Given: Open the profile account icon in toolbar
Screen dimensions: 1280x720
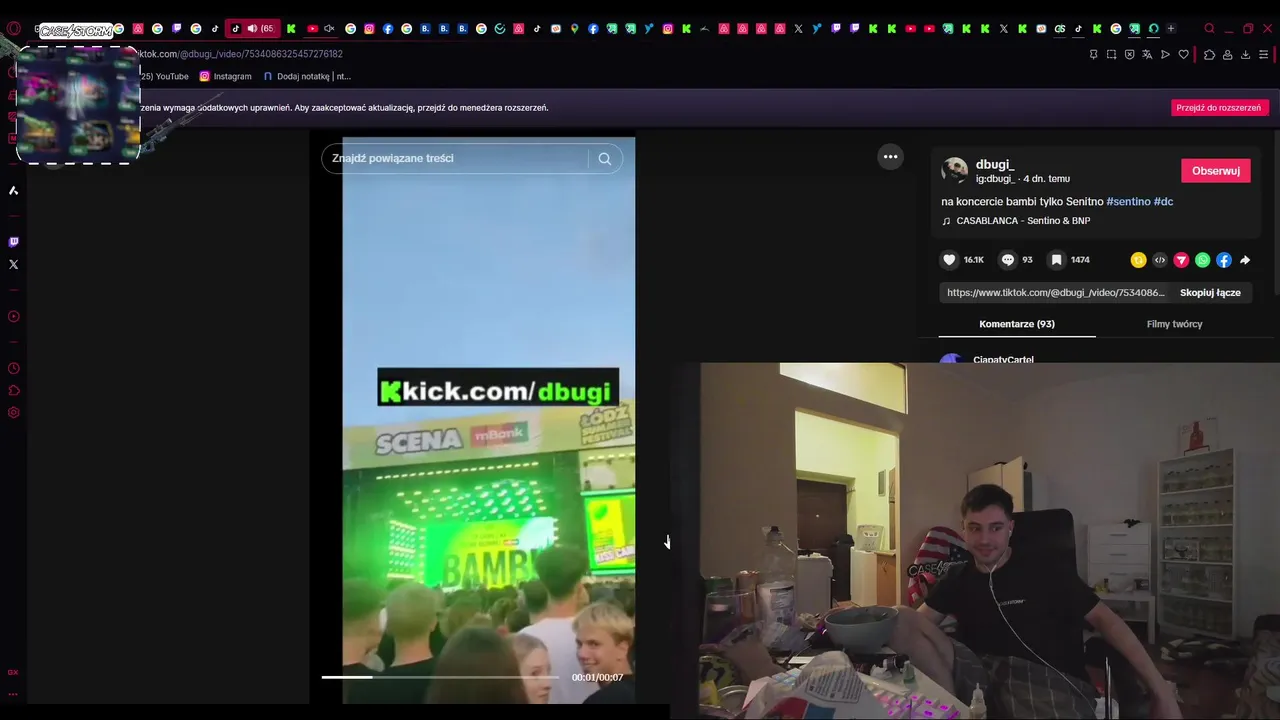Looking at the screenshot, I should [1227, 54].
